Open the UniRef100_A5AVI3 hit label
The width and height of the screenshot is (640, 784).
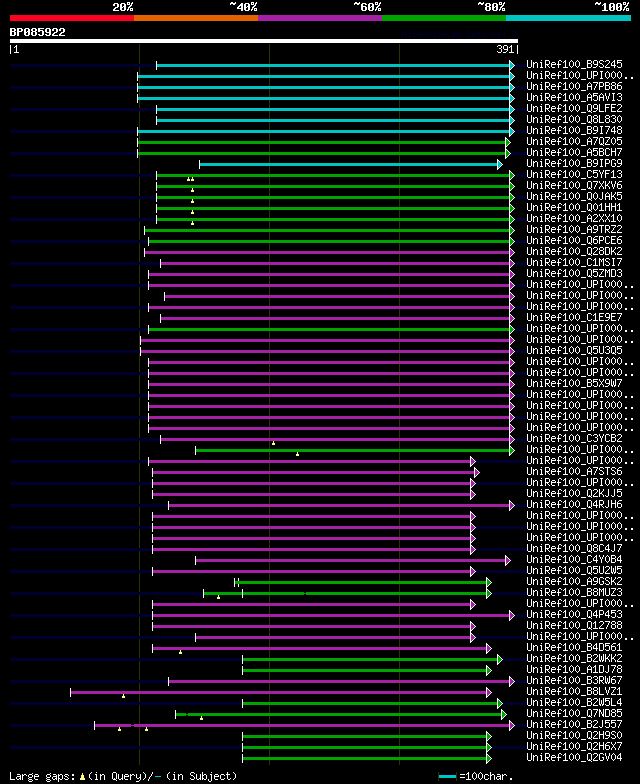[574, 98]
